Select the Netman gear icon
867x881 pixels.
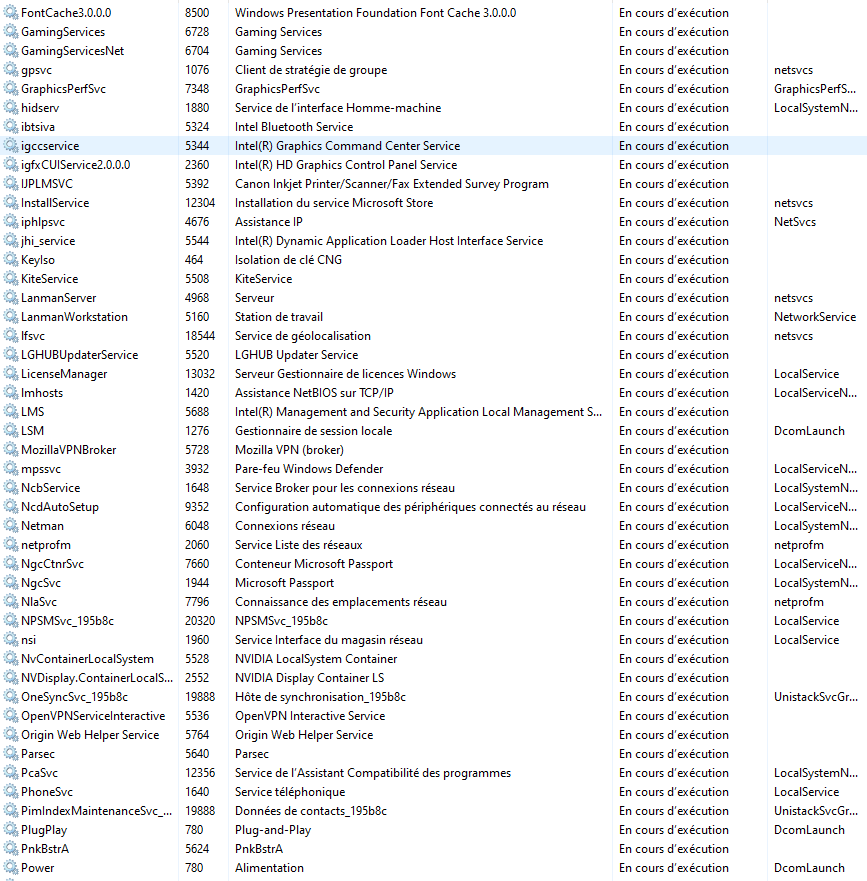11,526
